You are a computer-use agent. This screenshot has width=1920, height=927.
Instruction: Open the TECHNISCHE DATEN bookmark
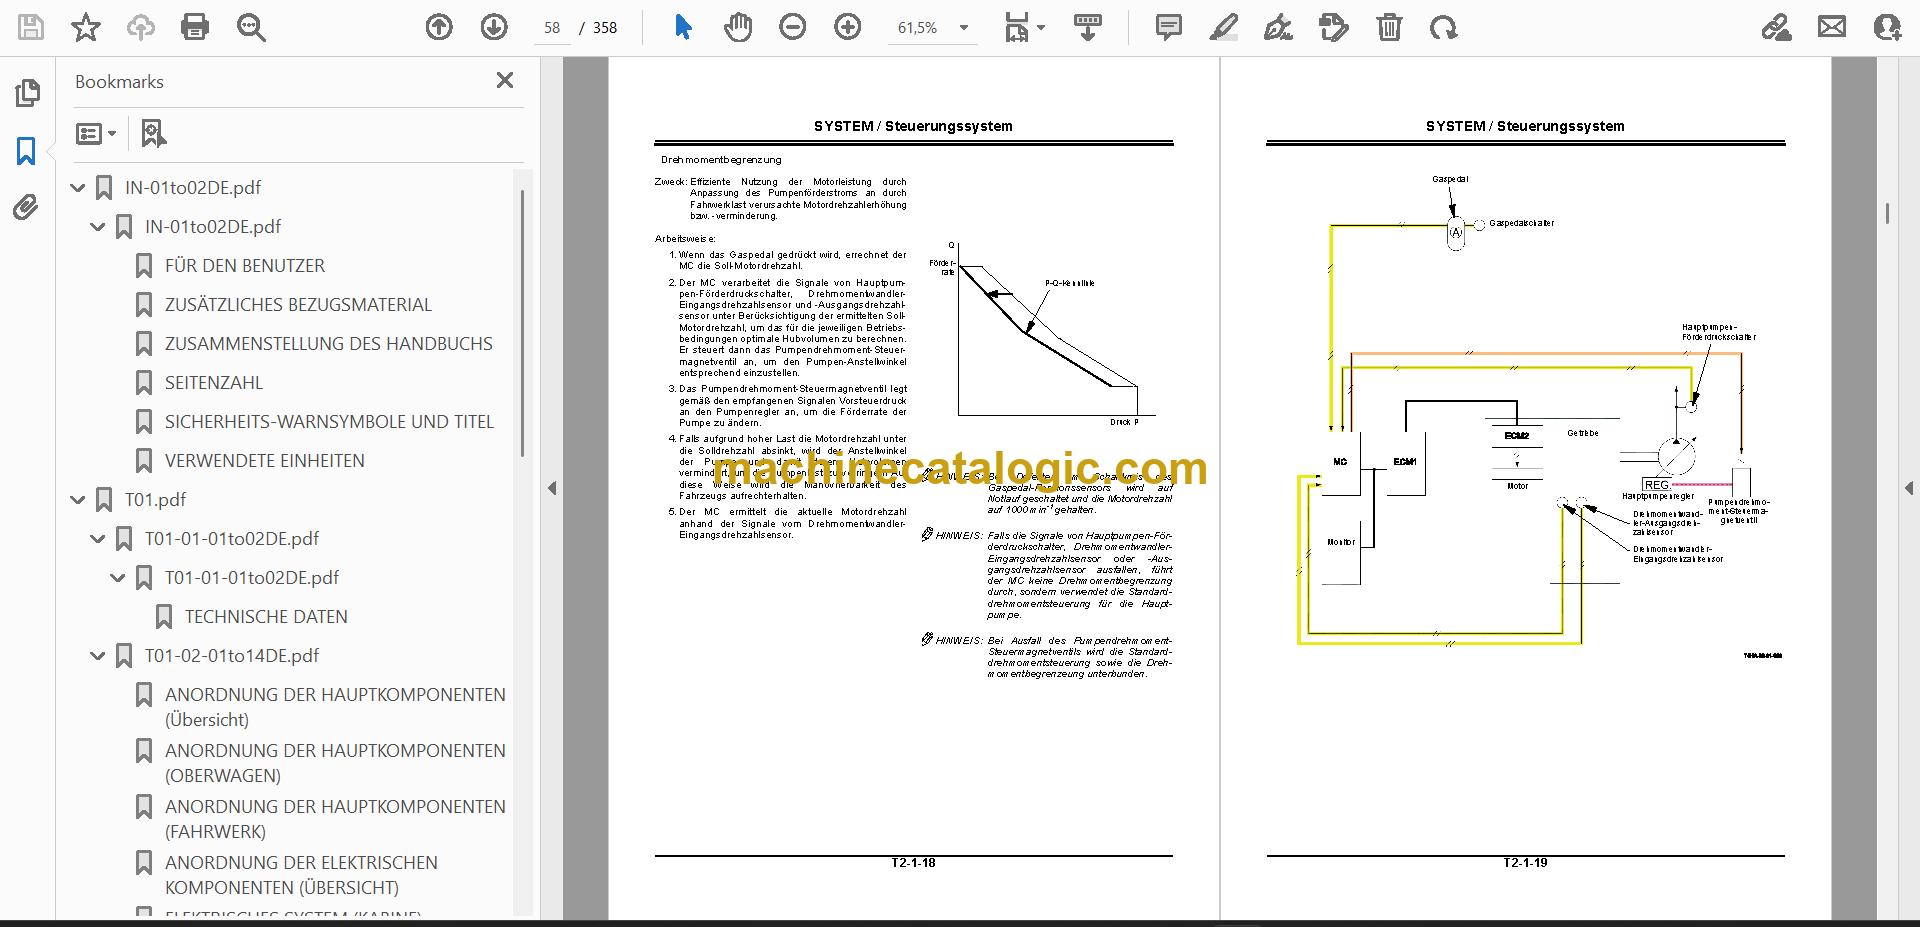(x=266, y=617)
